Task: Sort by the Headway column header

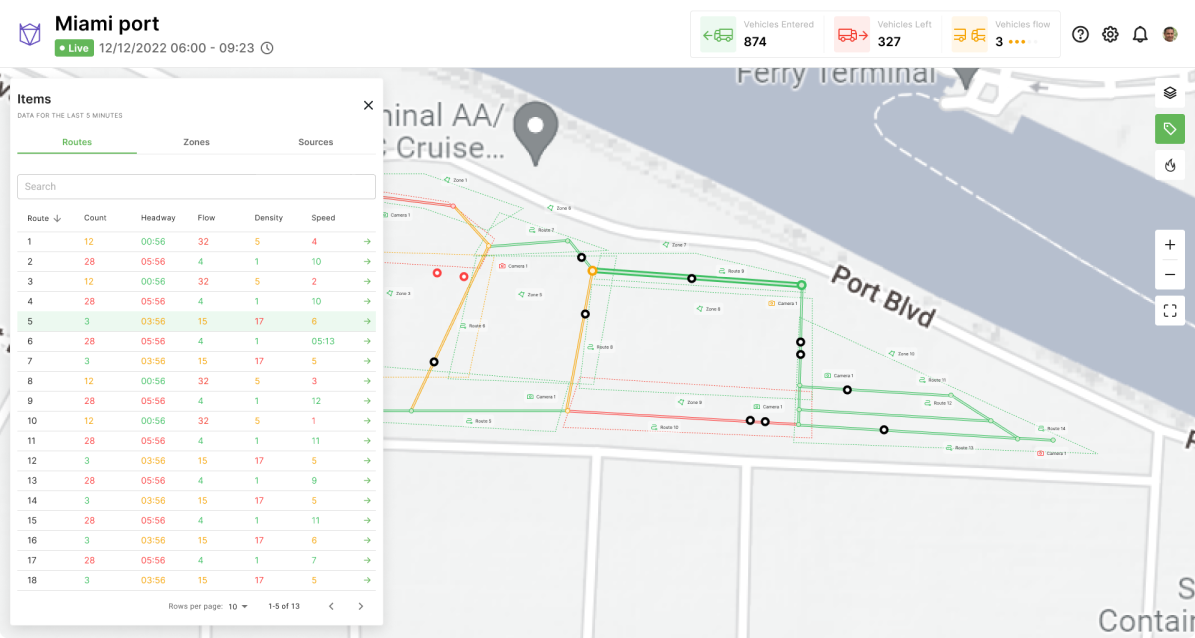Action: click(159, 218)
